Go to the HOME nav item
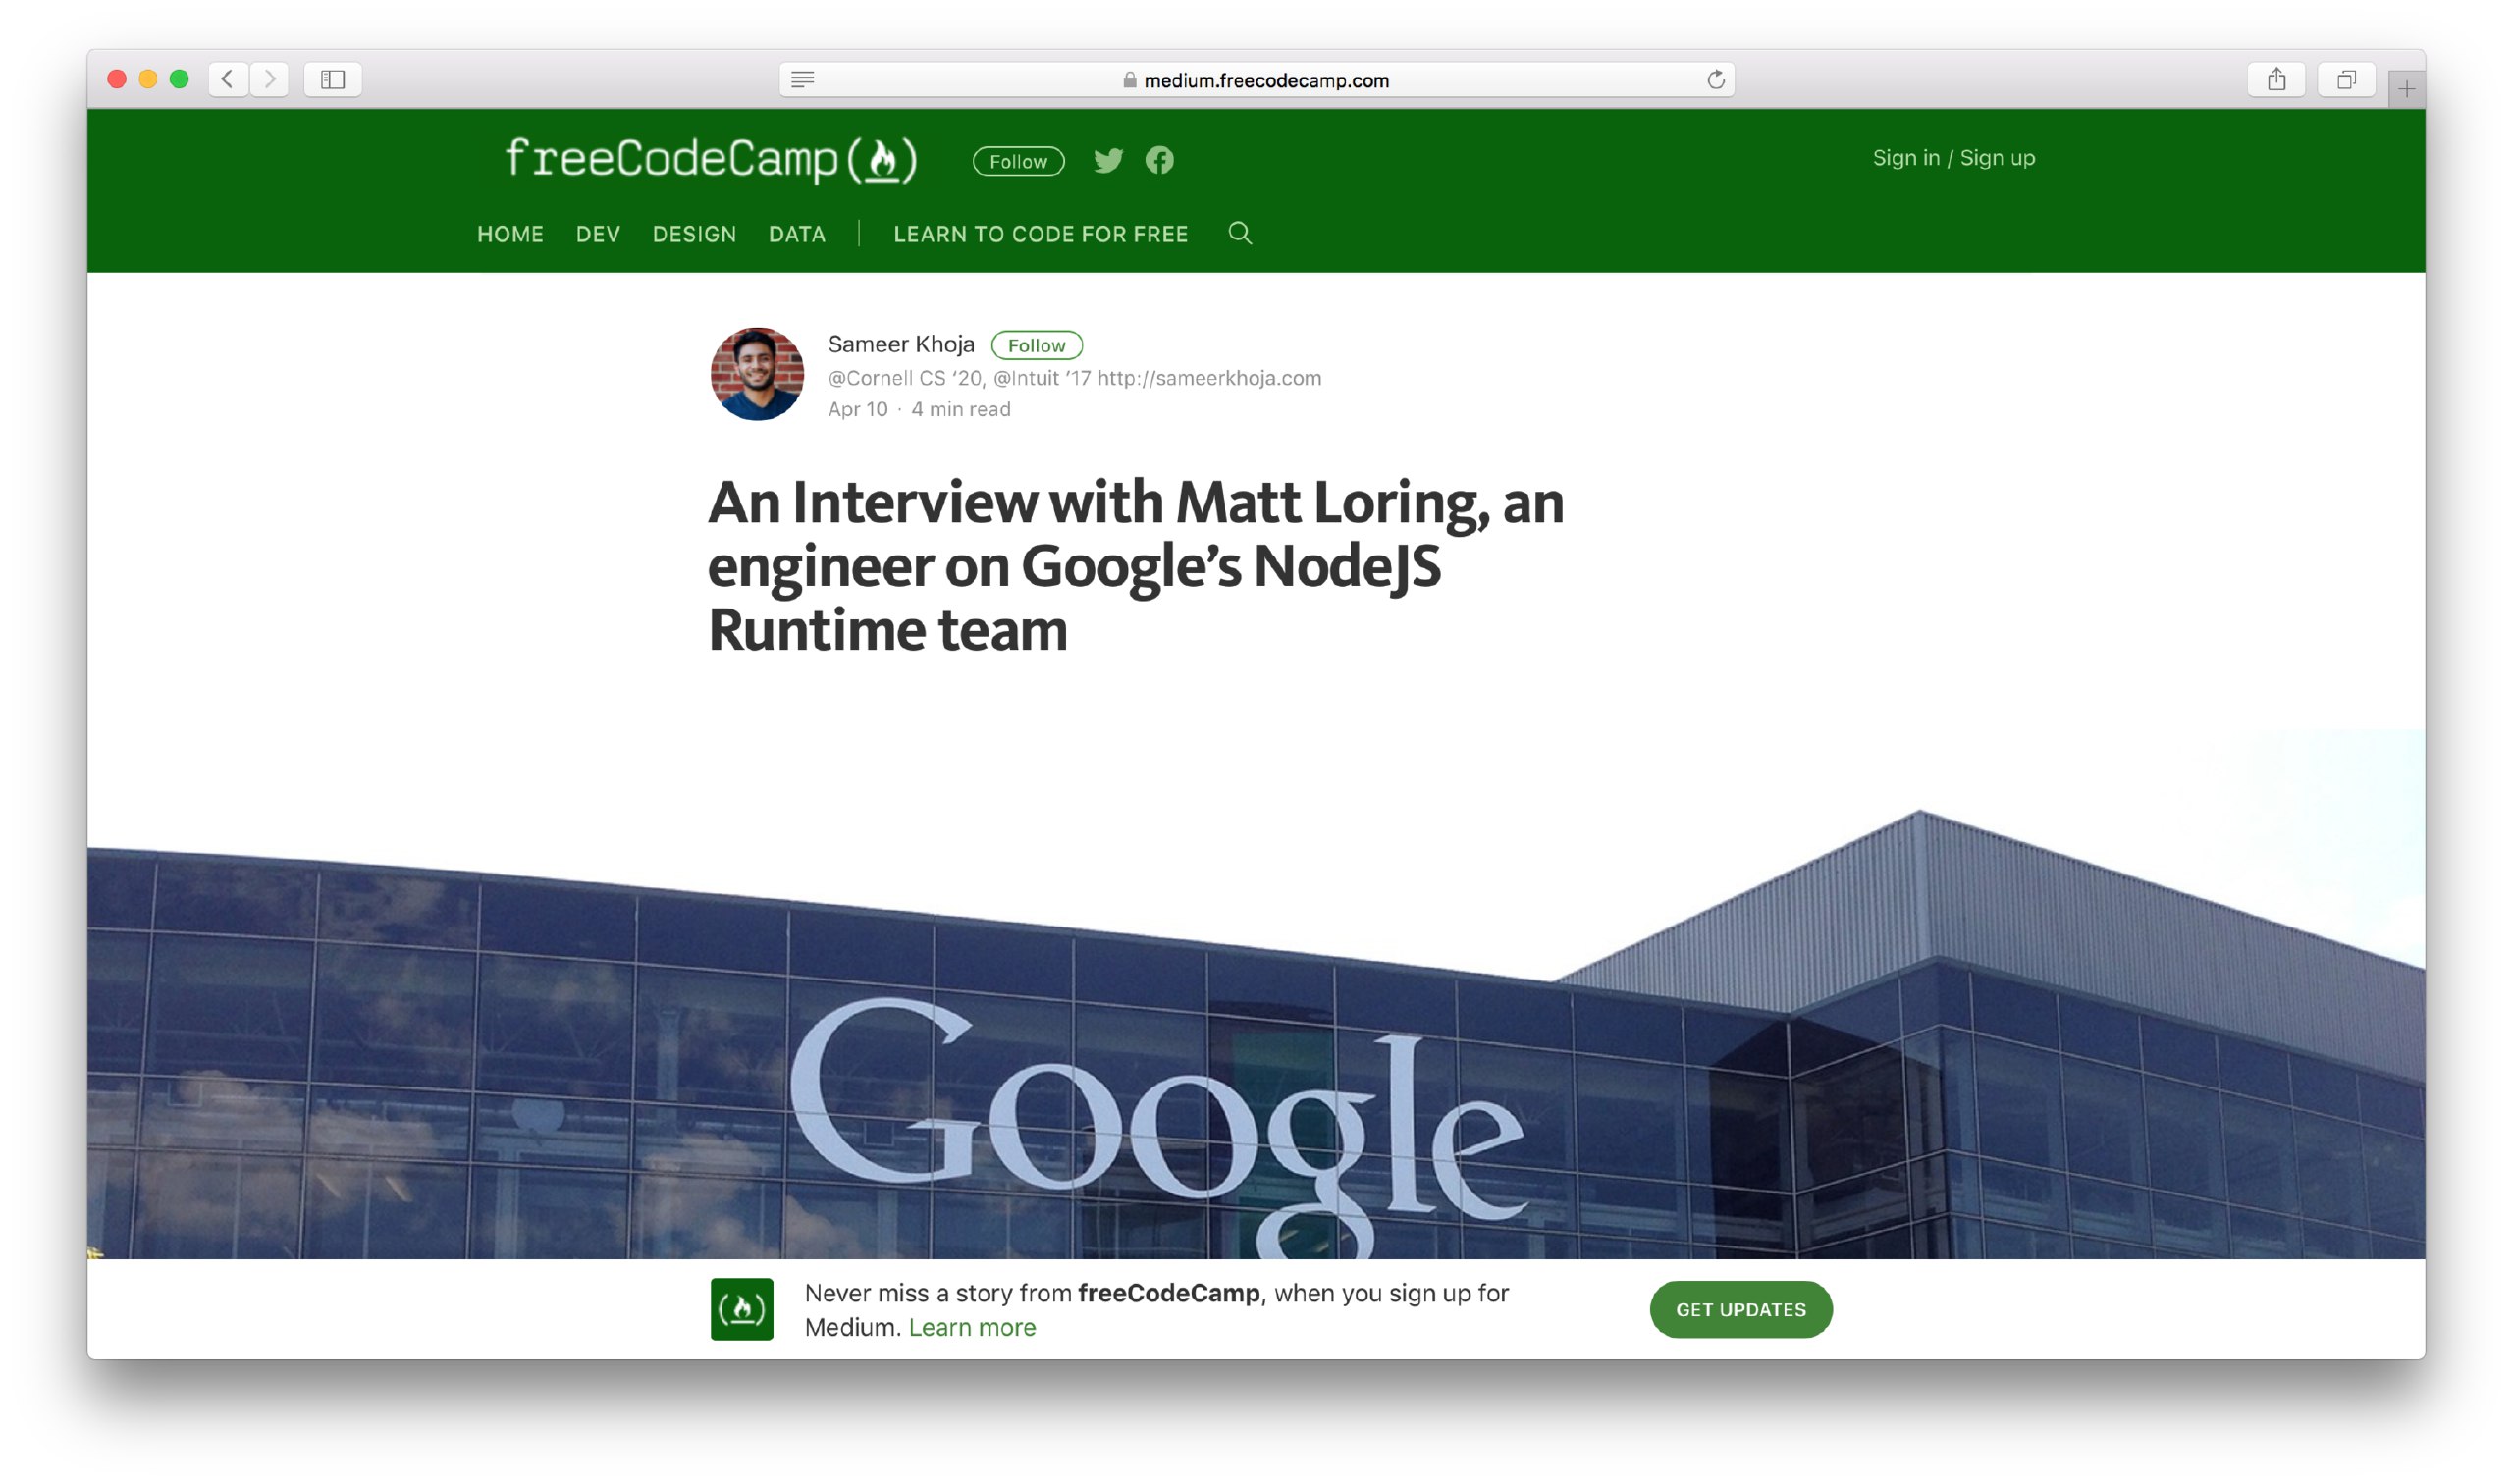2513x1484 pixels. pyautogui.click(x=510, y=234)
